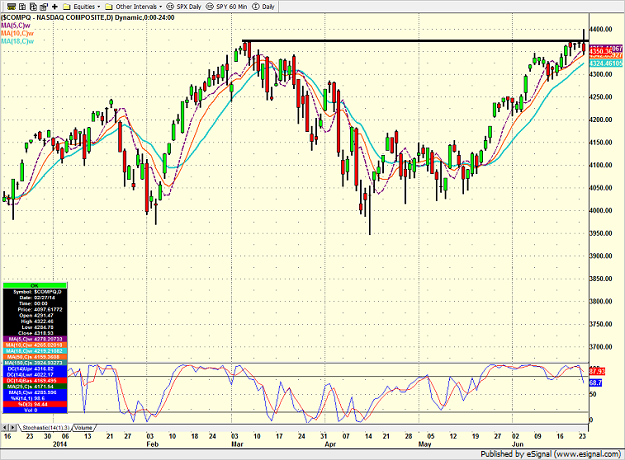Viewport: 625px width, 460px height.
Task: Open the Equities dropdown arrow
Action: [98, 7]
